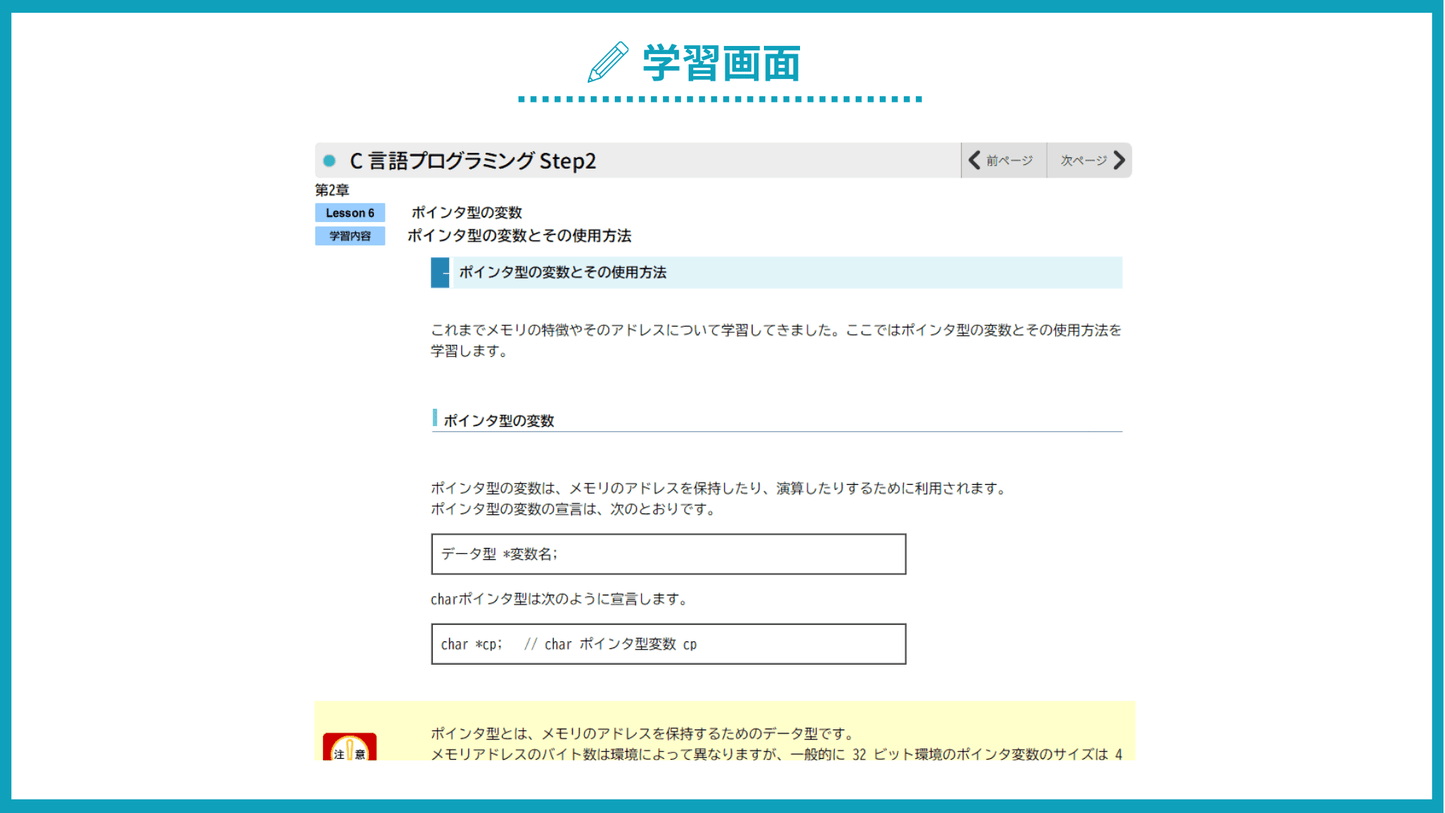
Task: Go to 次ページ
Action: (x=1083, y=160)
